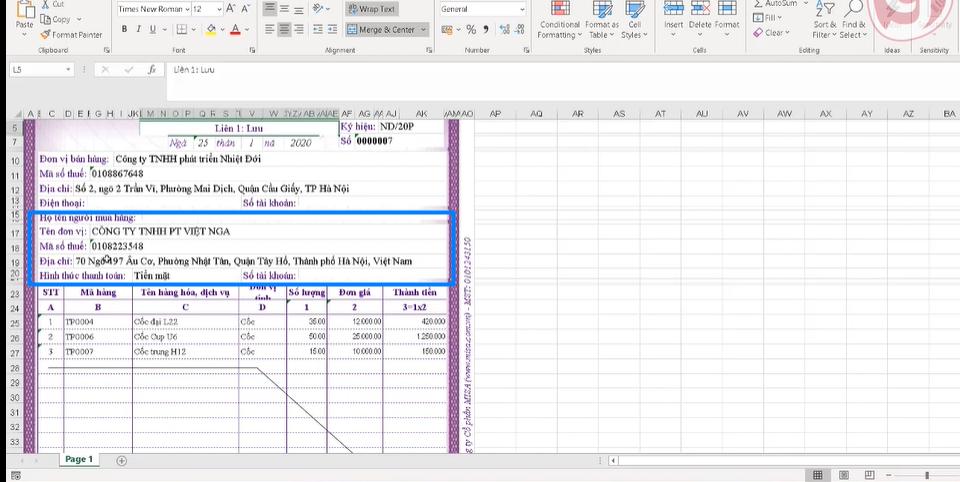960x482 pixels.
Task: Click the macro record status bar icon
Action: point(15,476)
